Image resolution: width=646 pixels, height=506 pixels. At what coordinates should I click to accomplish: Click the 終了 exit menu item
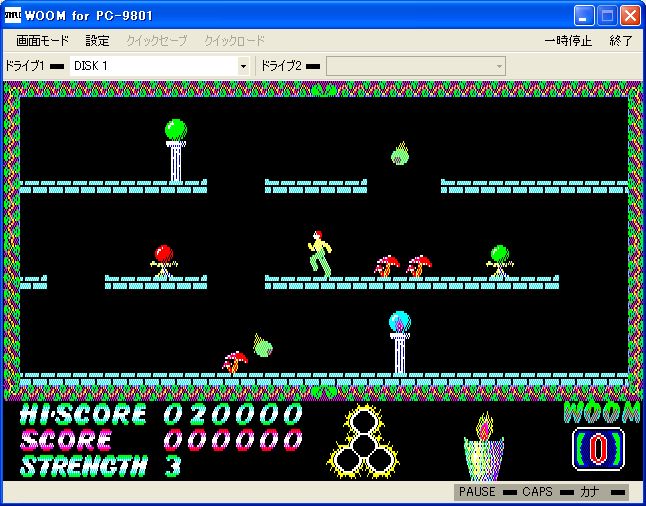click(x=621, y=41)
